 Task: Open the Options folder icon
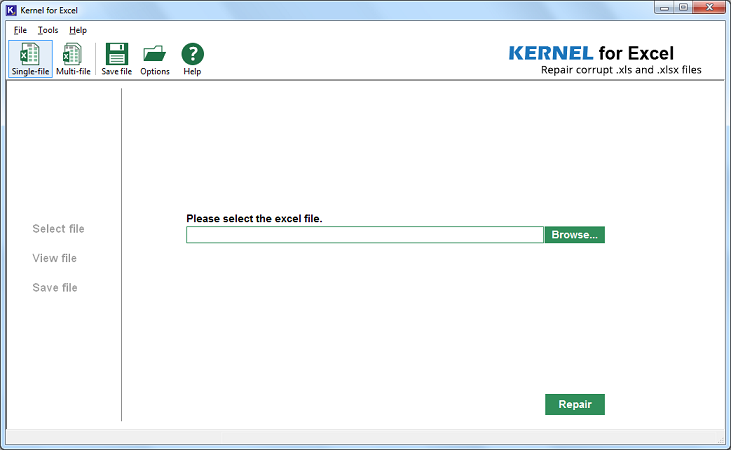(154, 59)
